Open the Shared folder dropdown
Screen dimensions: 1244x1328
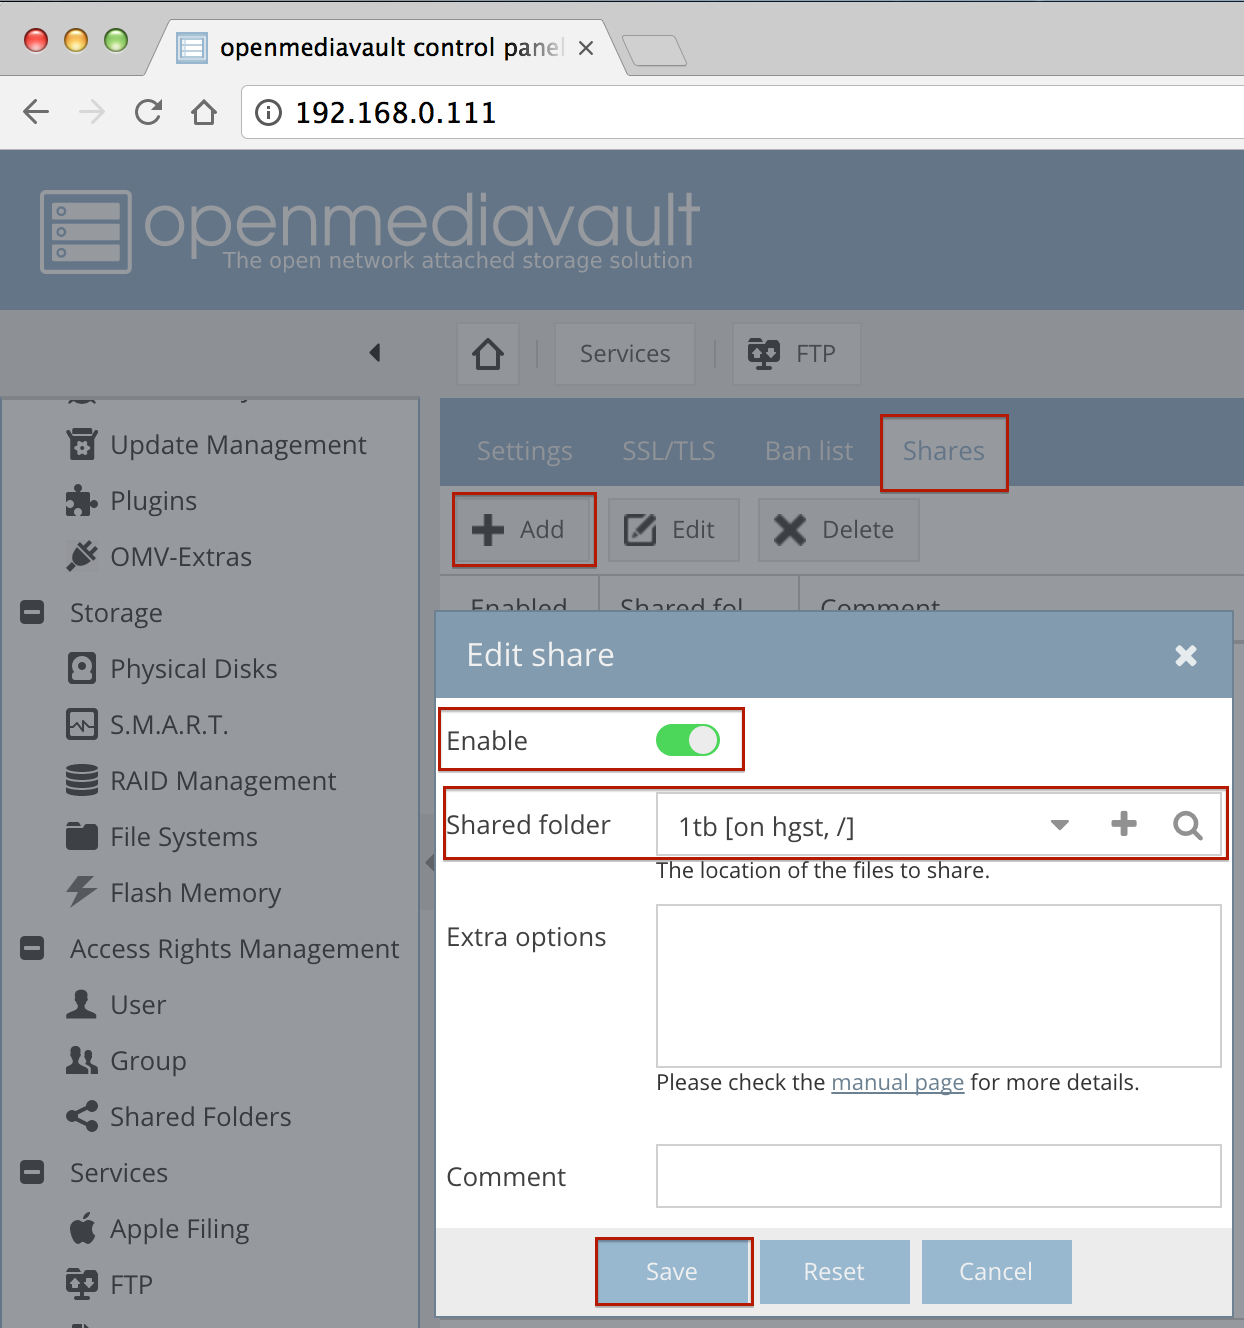pyautogui.click(x=1060, y=825)
